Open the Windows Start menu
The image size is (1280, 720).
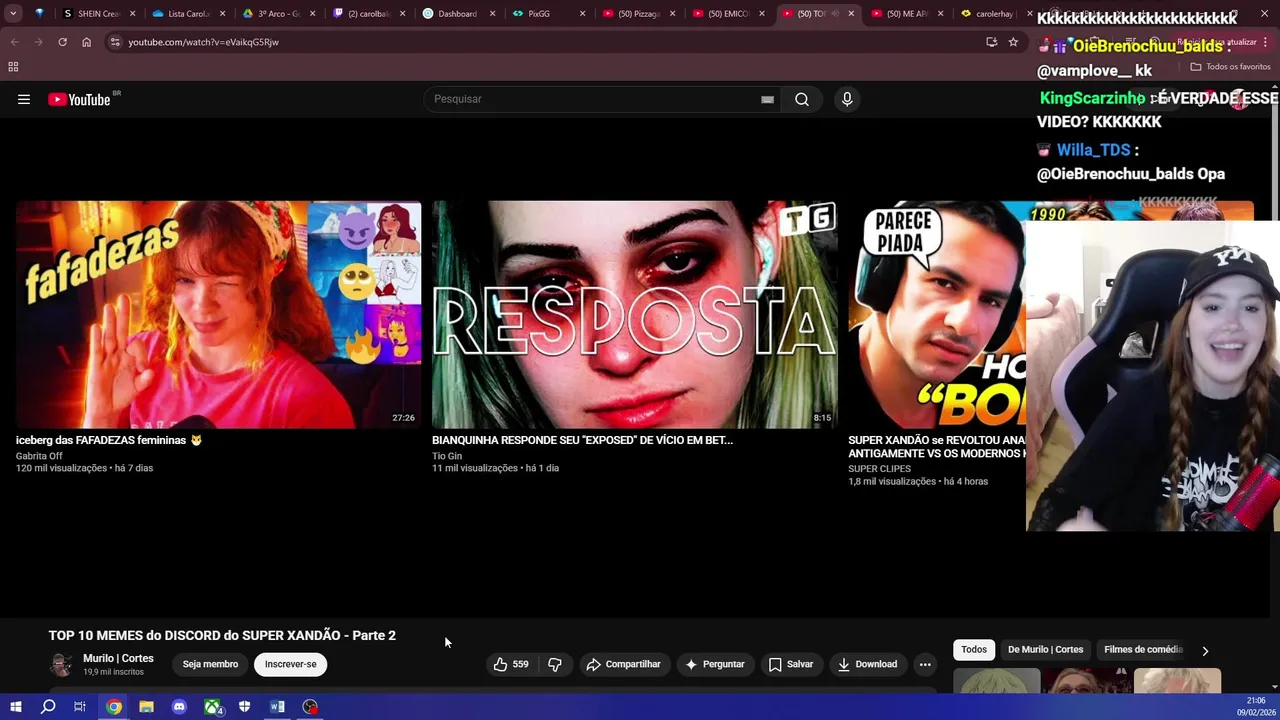click(x=15, y=707)
